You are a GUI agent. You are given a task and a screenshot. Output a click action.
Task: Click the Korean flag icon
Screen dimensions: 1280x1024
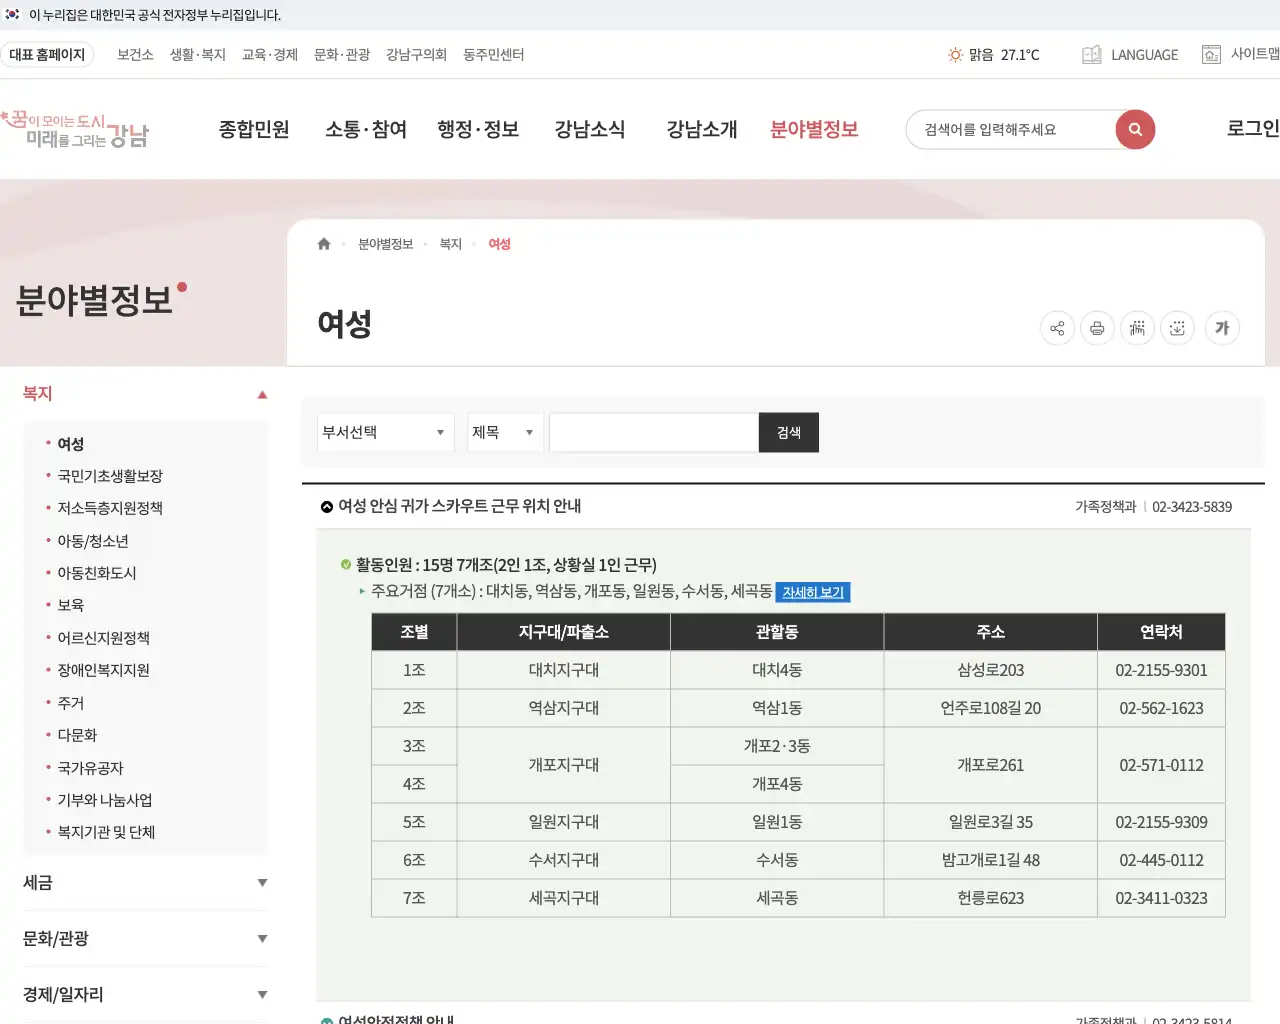click(12, 14)
